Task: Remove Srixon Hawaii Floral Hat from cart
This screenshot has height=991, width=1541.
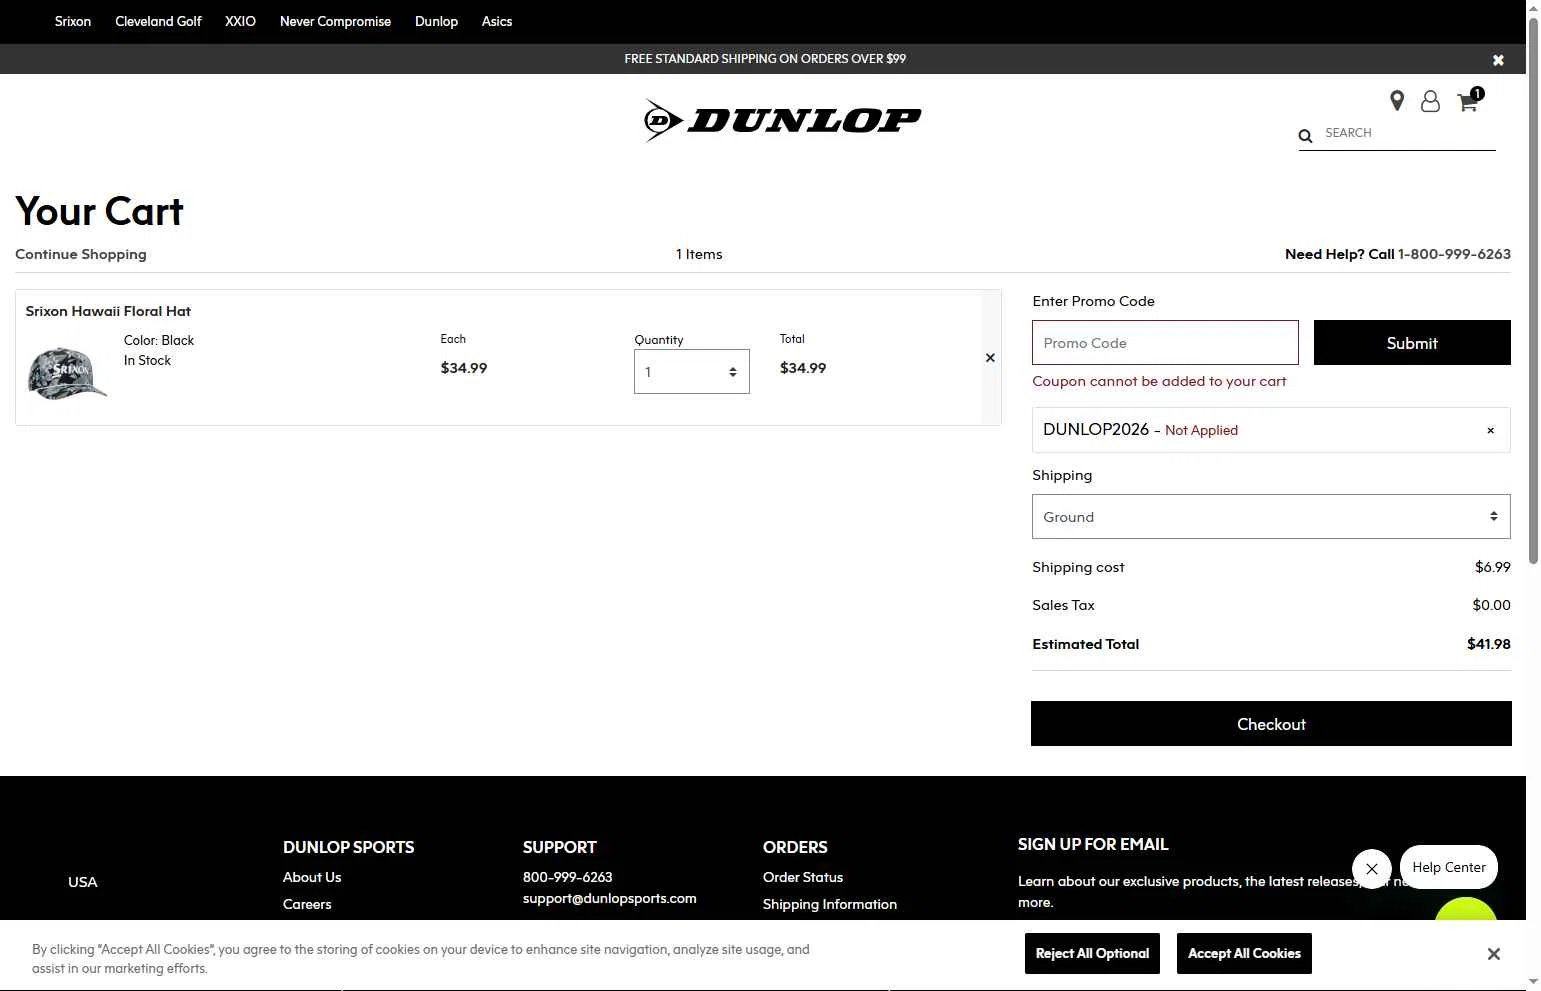Action: pyautogui.click(x=990, y=358)
